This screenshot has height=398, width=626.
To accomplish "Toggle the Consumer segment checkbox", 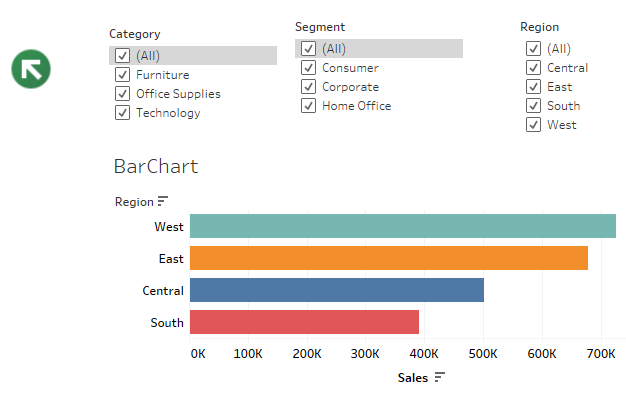I will [308, 68].
